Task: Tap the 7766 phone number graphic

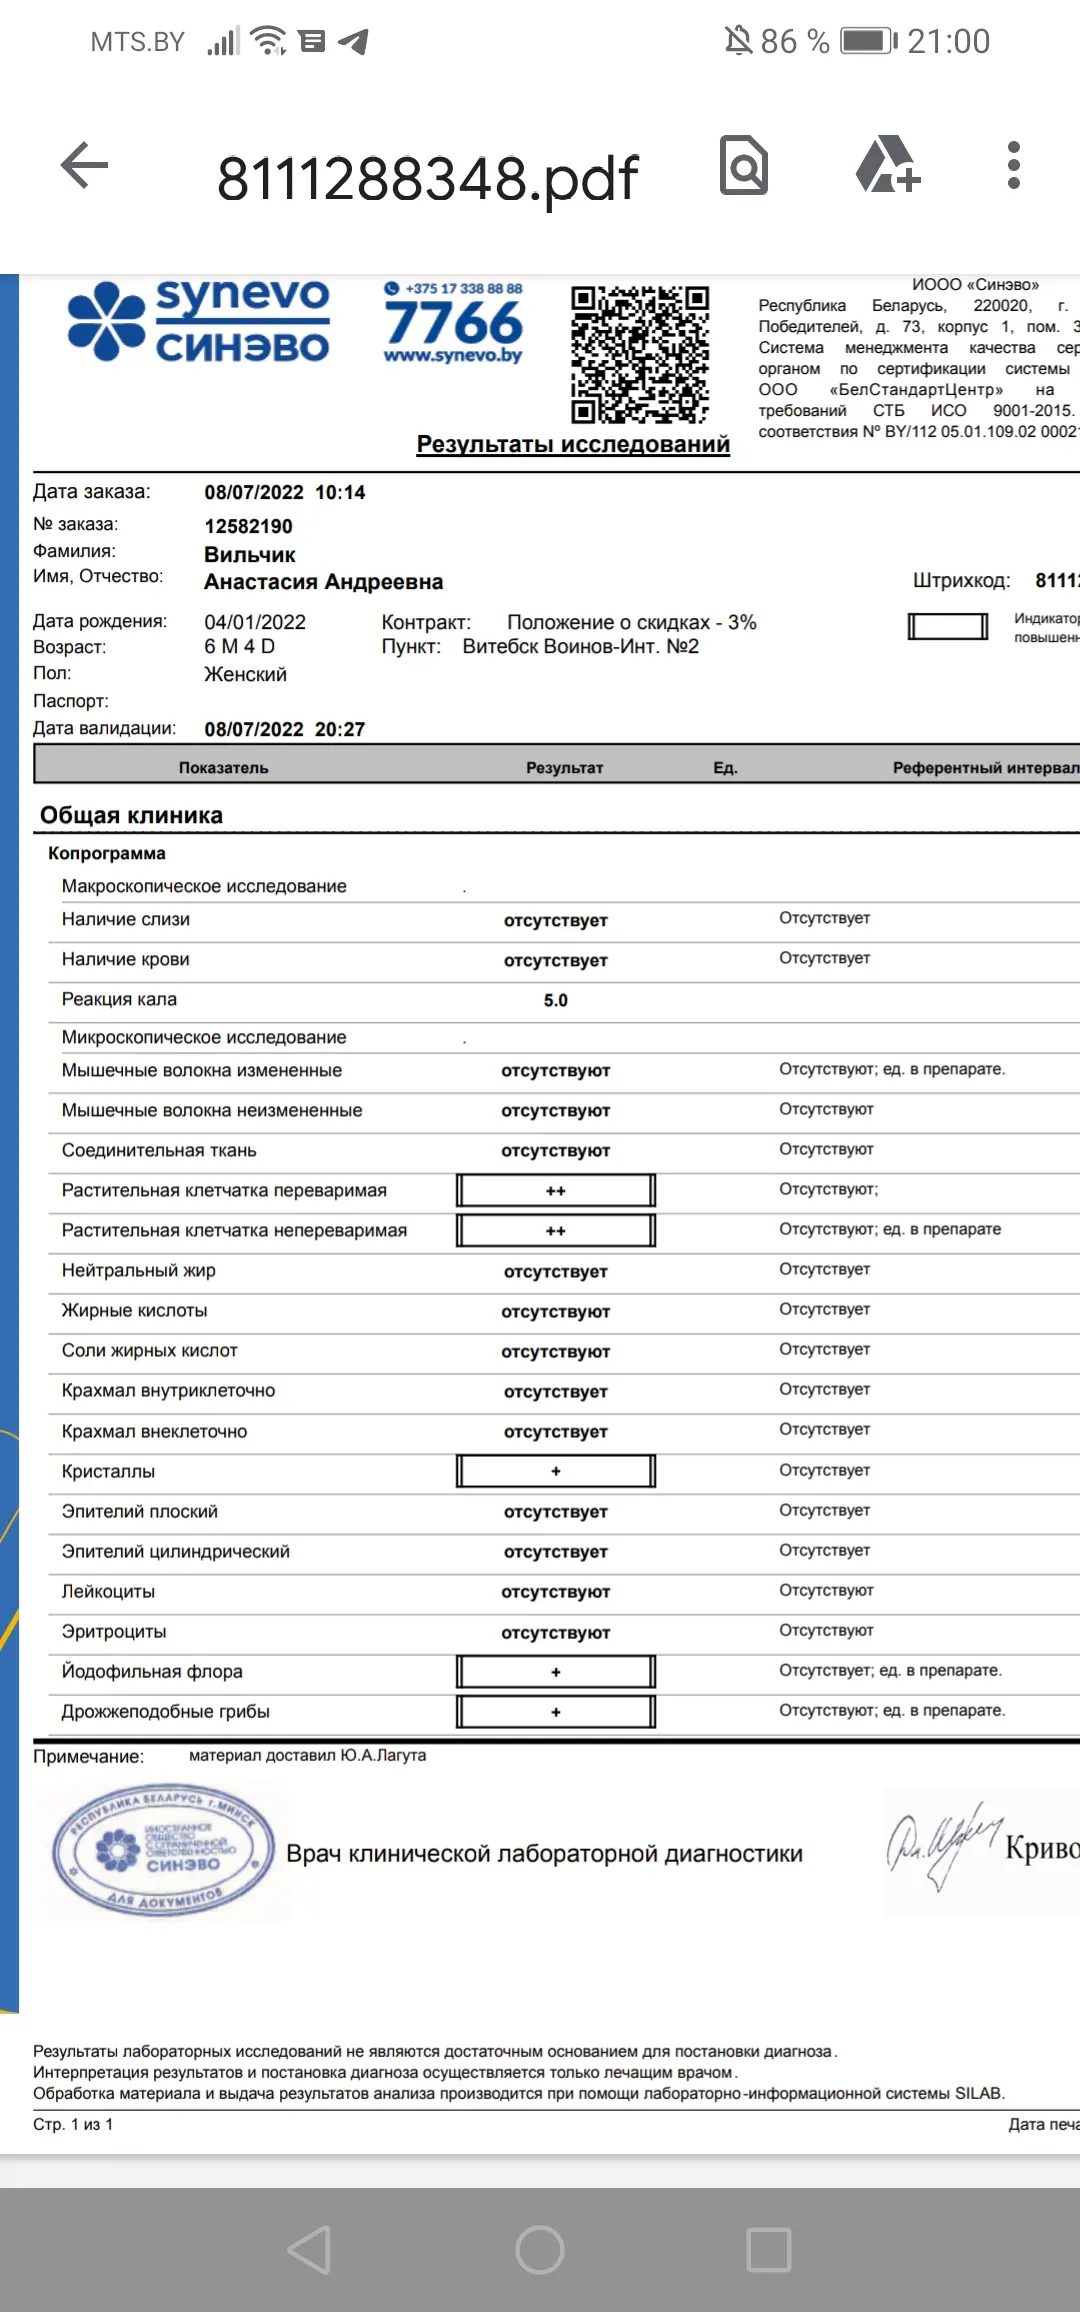Action: (x=454, y=323)
